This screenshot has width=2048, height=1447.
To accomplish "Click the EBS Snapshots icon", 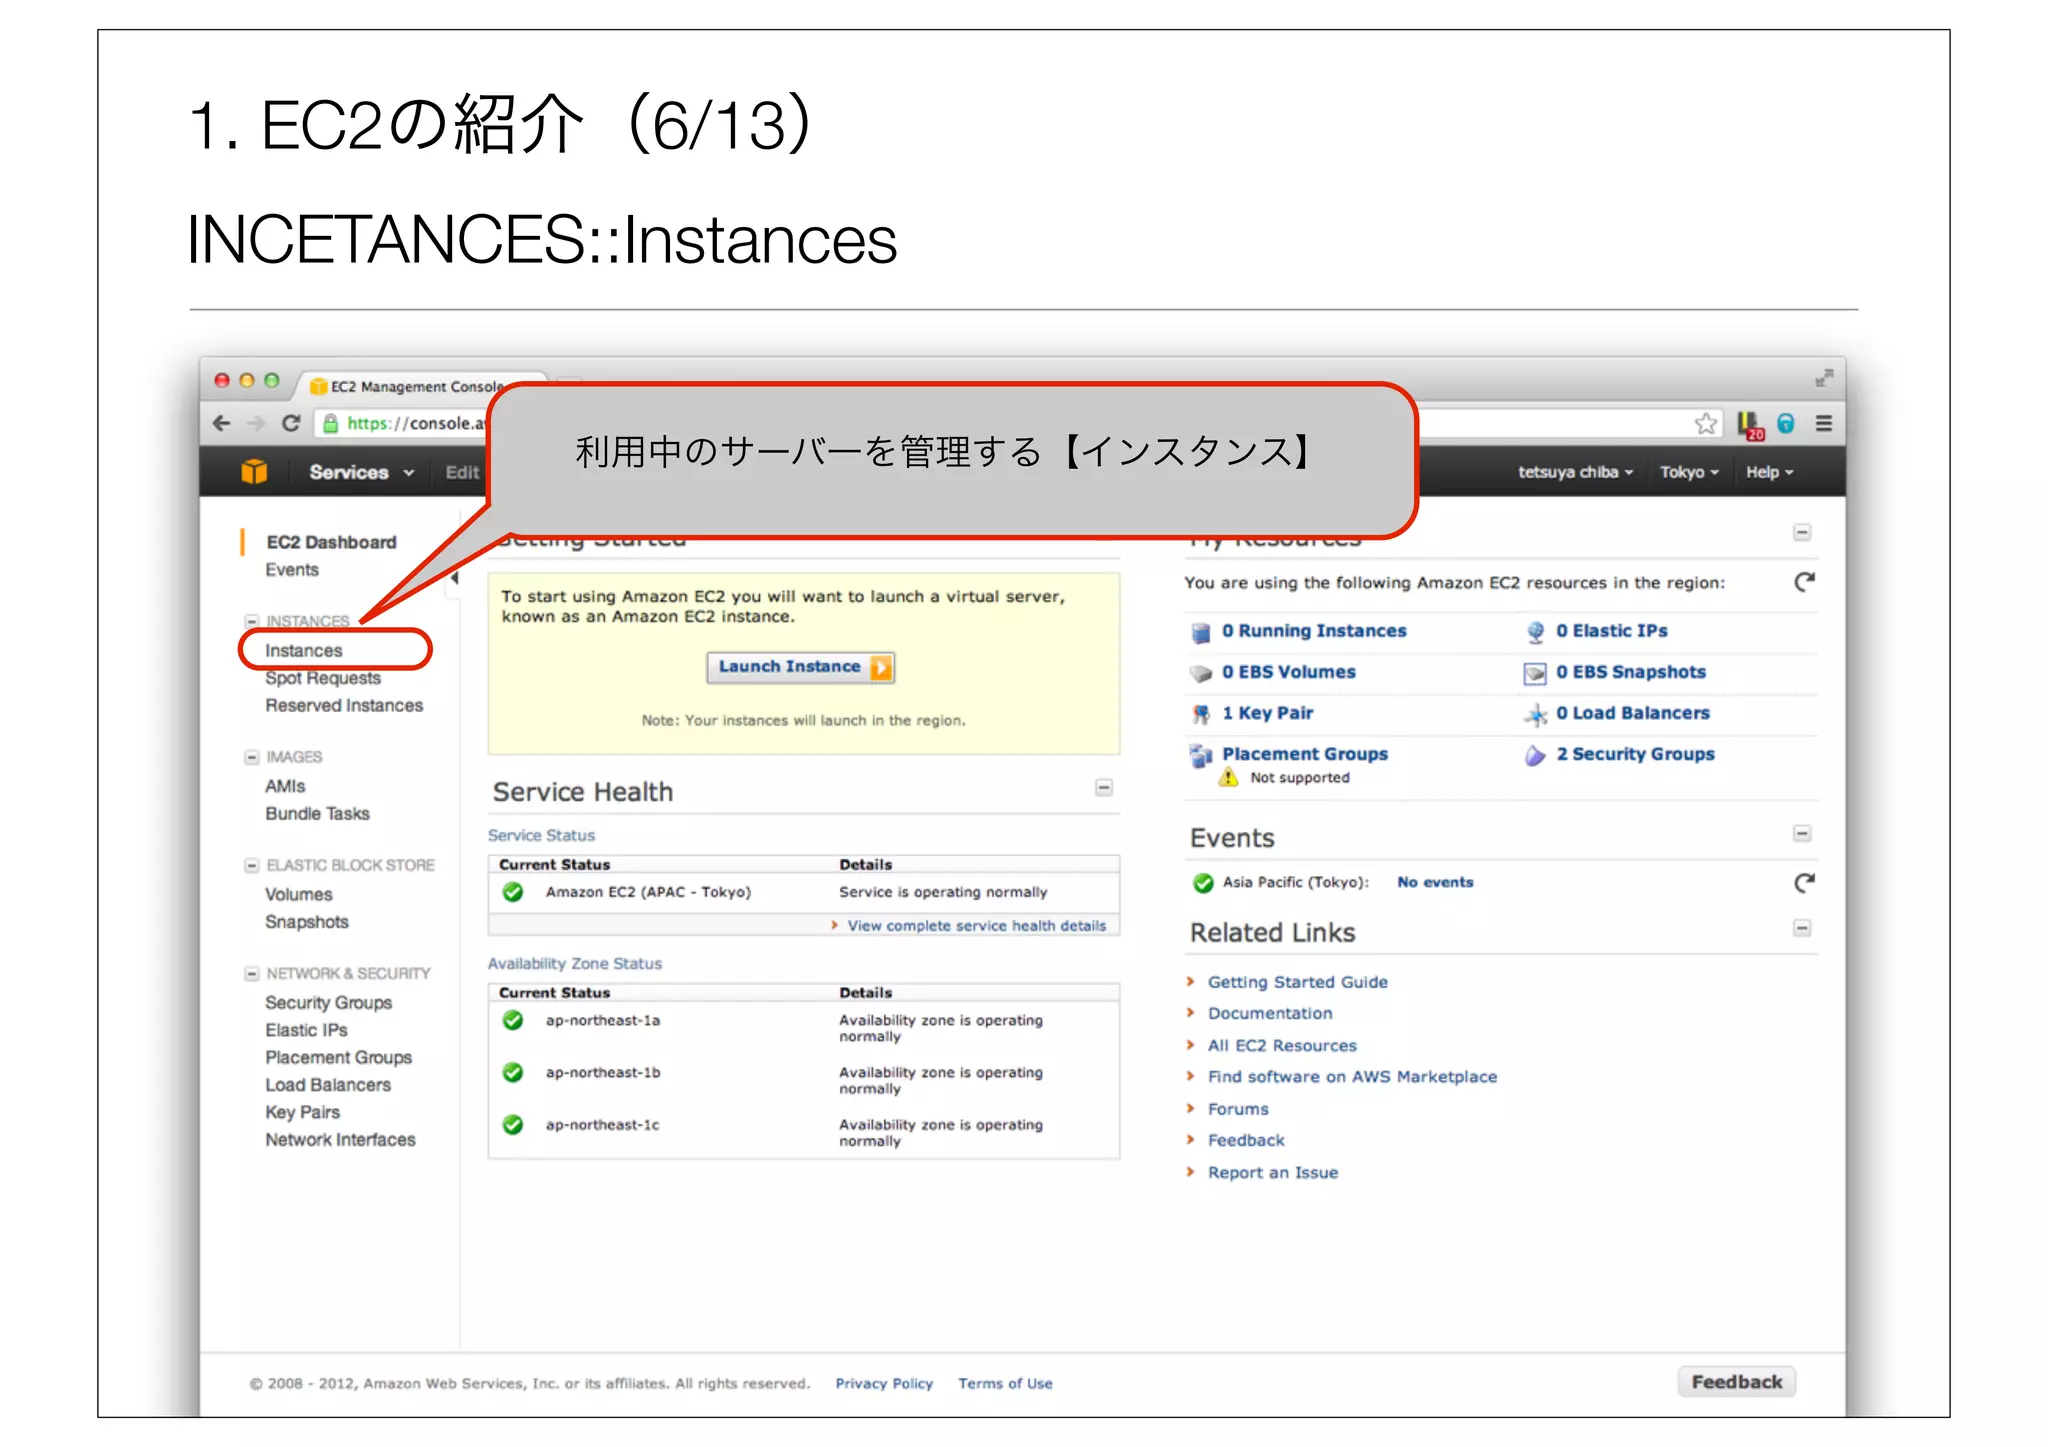I will (x=1535, y=673).
